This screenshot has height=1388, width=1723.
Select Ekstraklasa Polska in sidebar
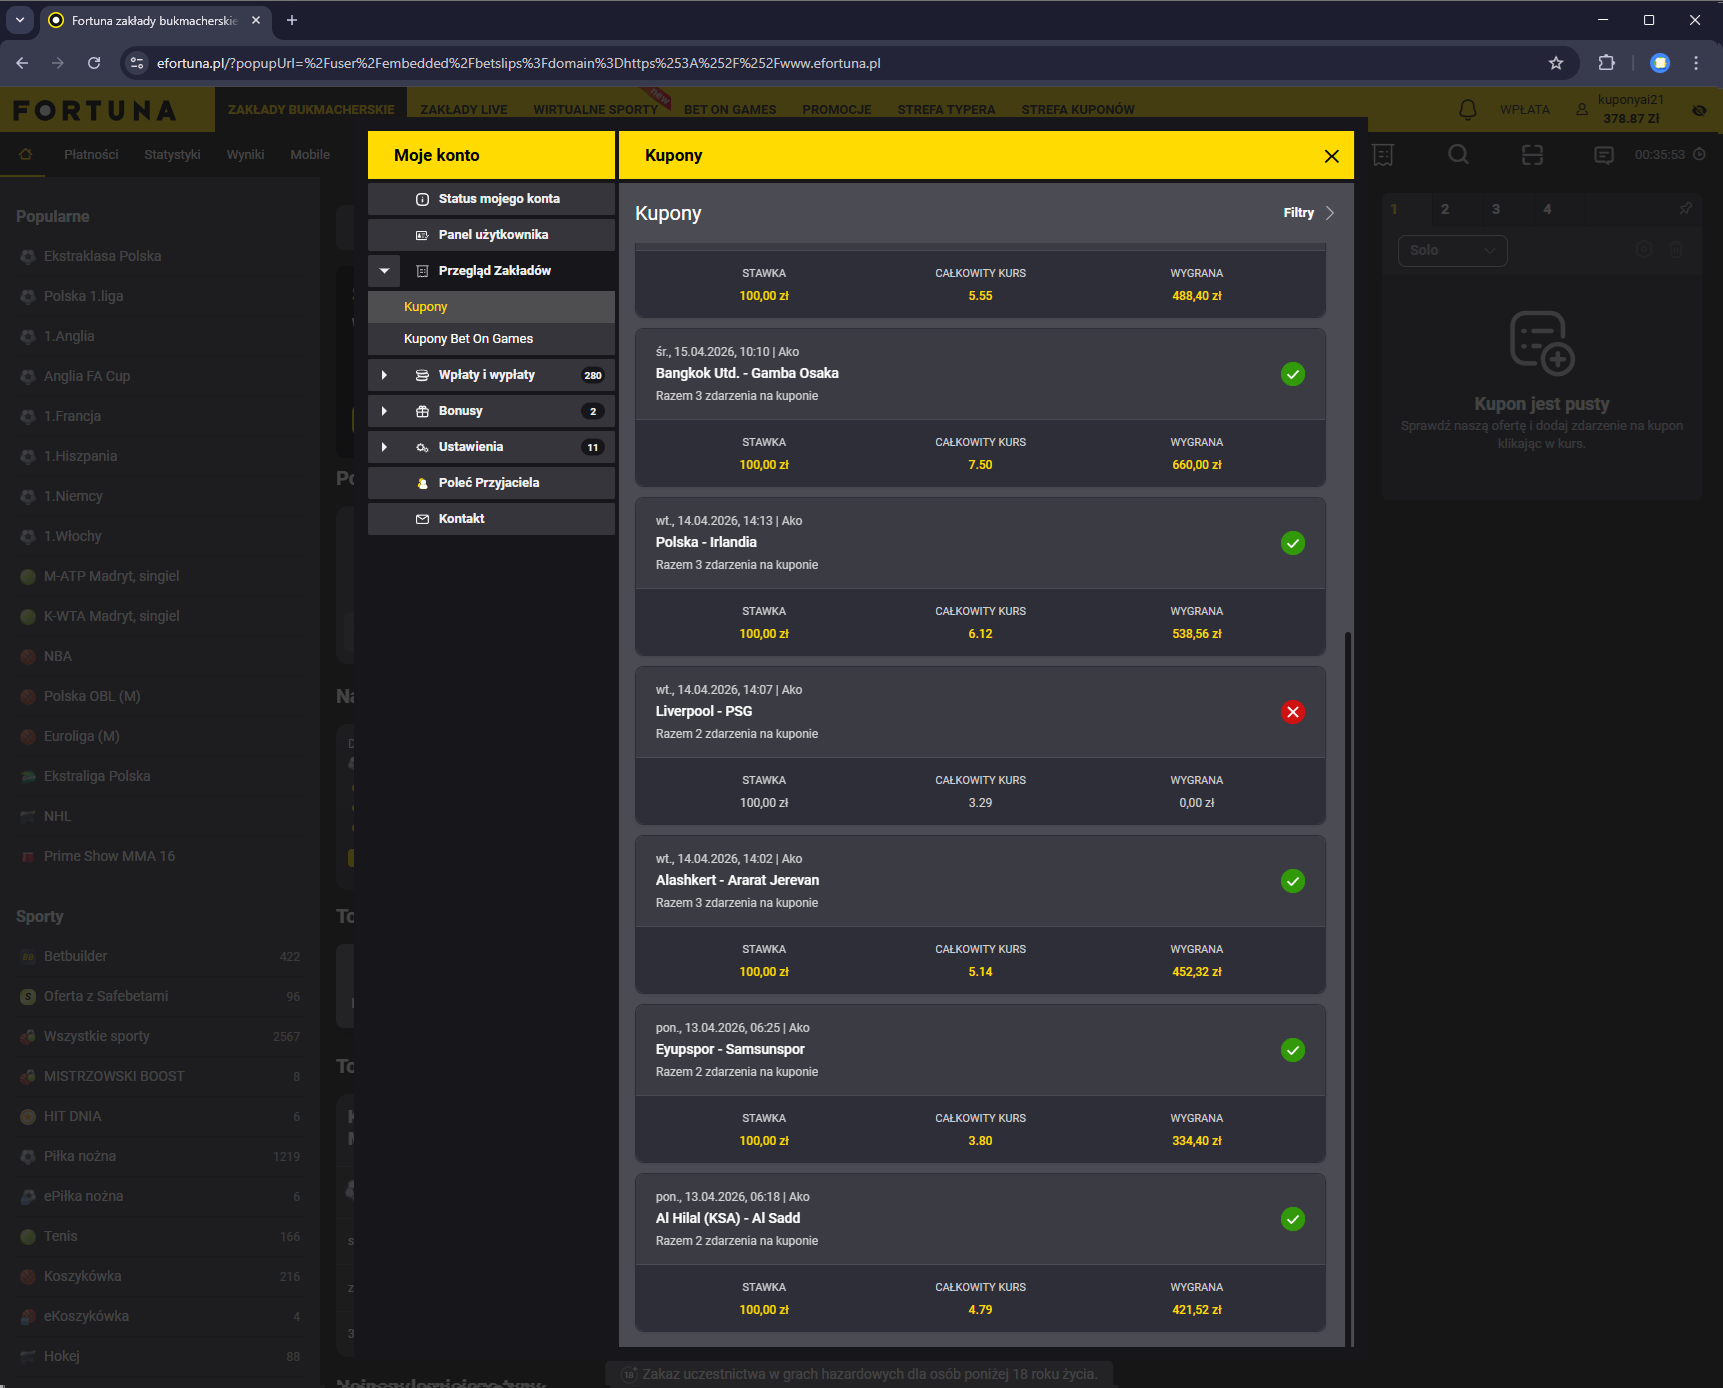pyautogui.click(x=102, y=257)
